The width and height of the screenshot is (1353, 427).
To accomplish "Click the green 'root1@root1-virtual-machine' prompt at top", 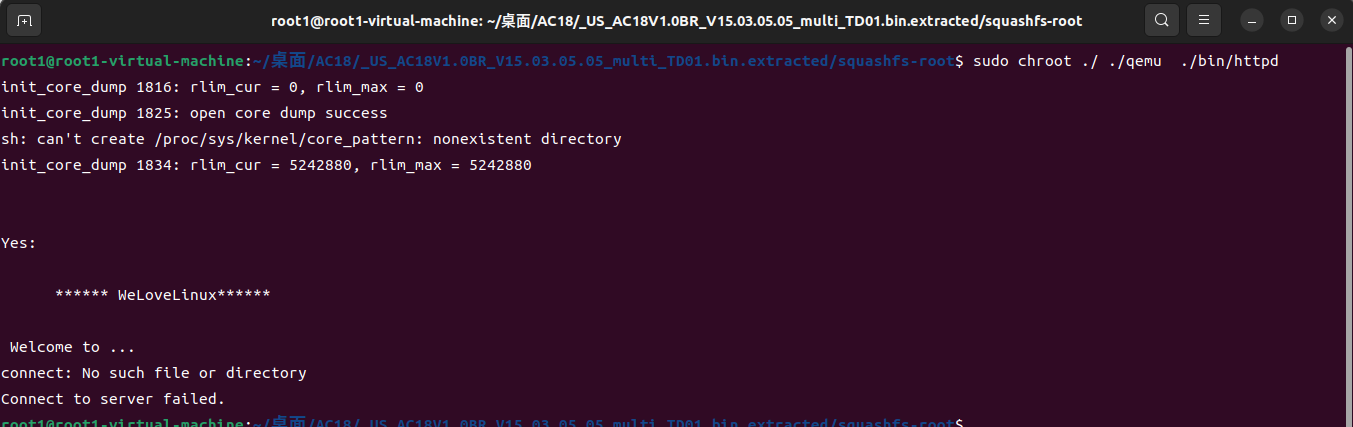I will 123,62.
